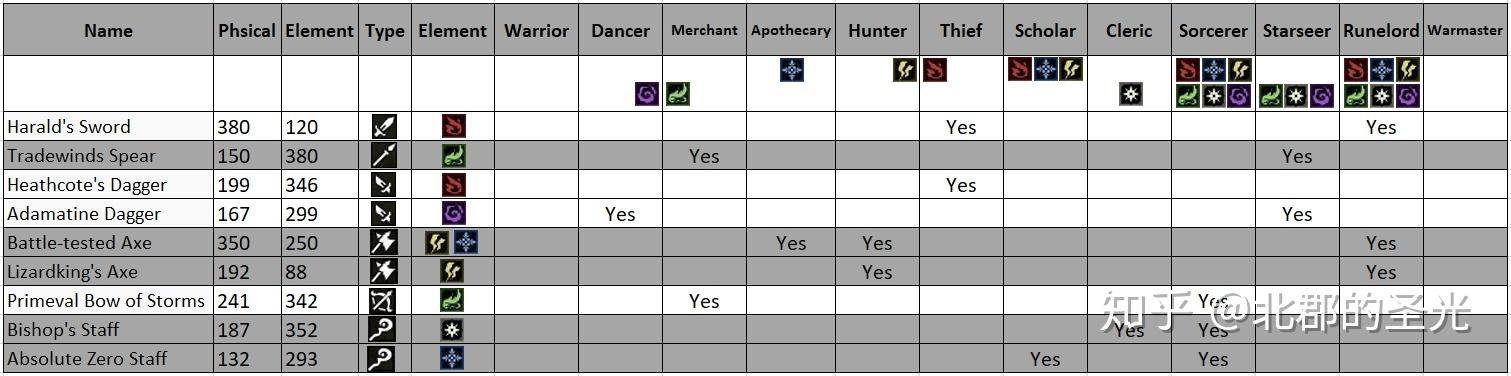
Task: Click the lightning icon in Lizardking's Axe row
Action: pos(453,271)
